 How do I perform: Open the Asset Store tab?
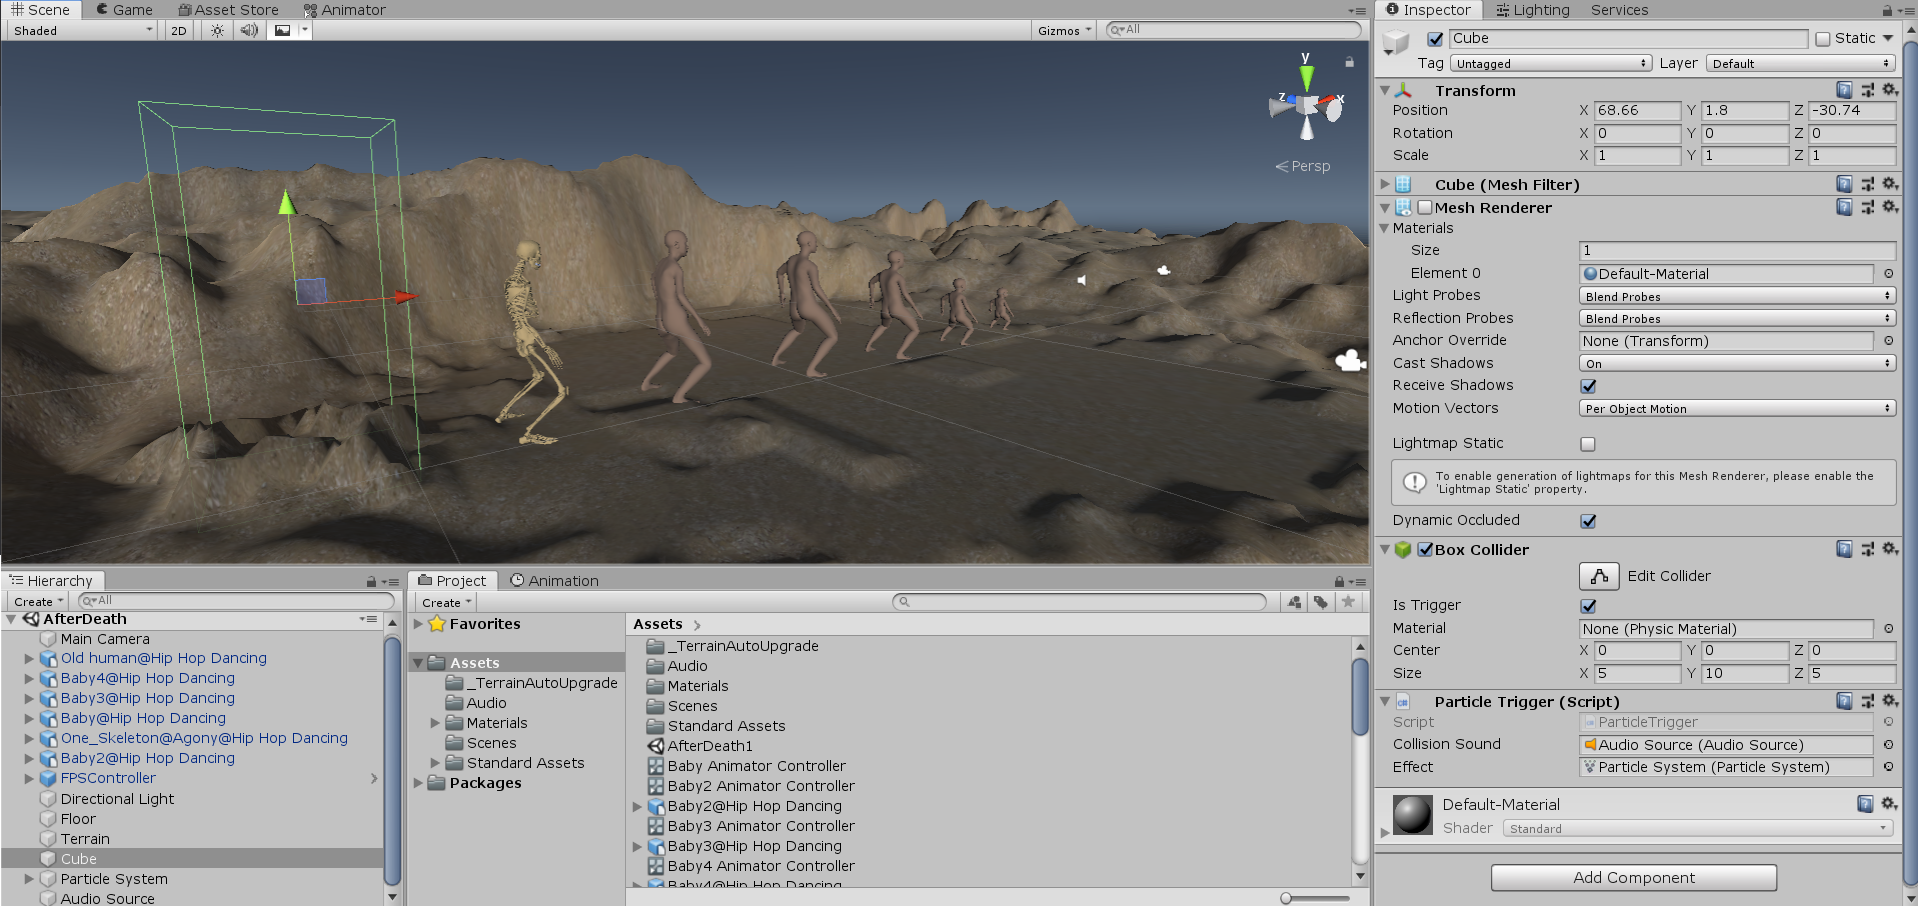tap(228, 10)
